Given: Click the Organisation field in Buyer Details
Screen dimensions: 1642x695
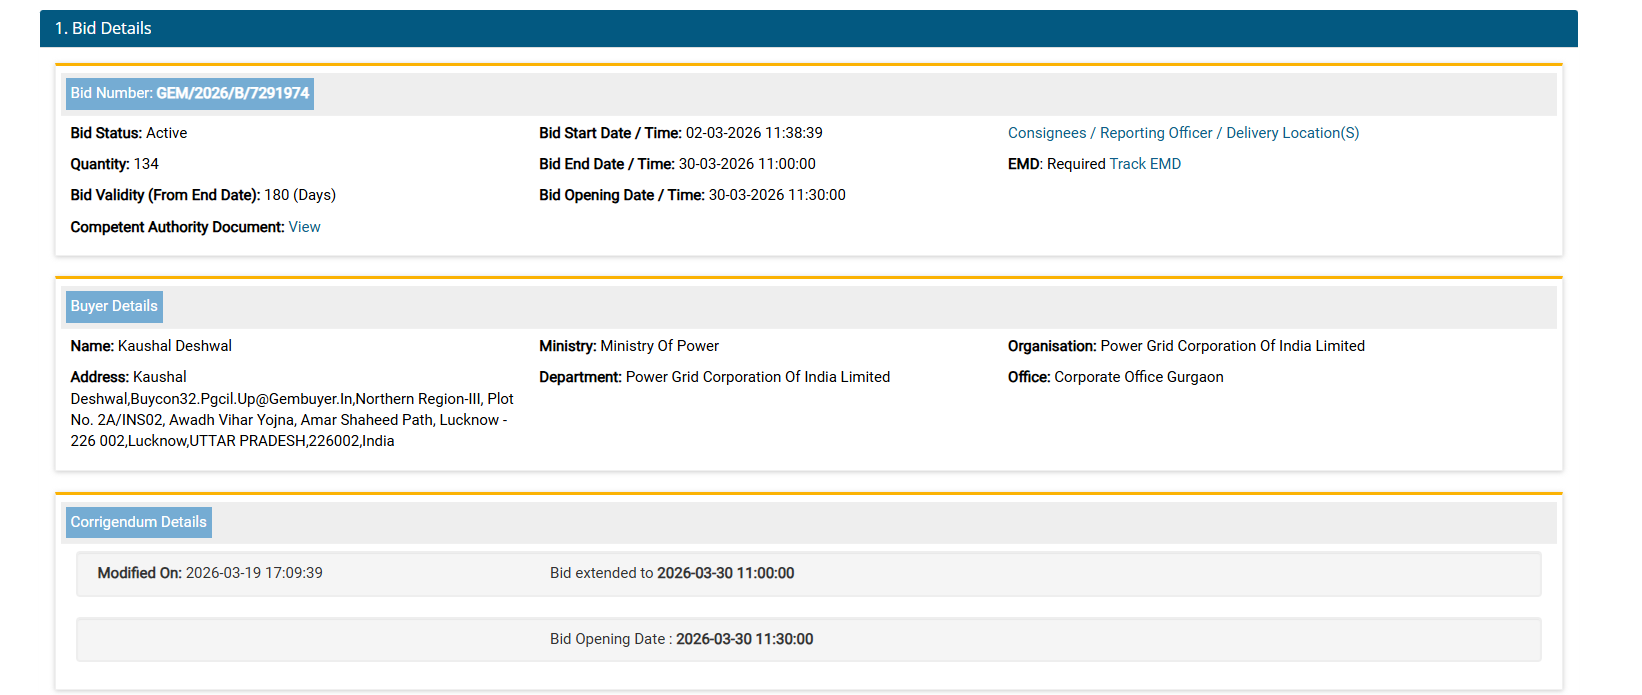Looking at the screenshot, I should click(1186, 346).
